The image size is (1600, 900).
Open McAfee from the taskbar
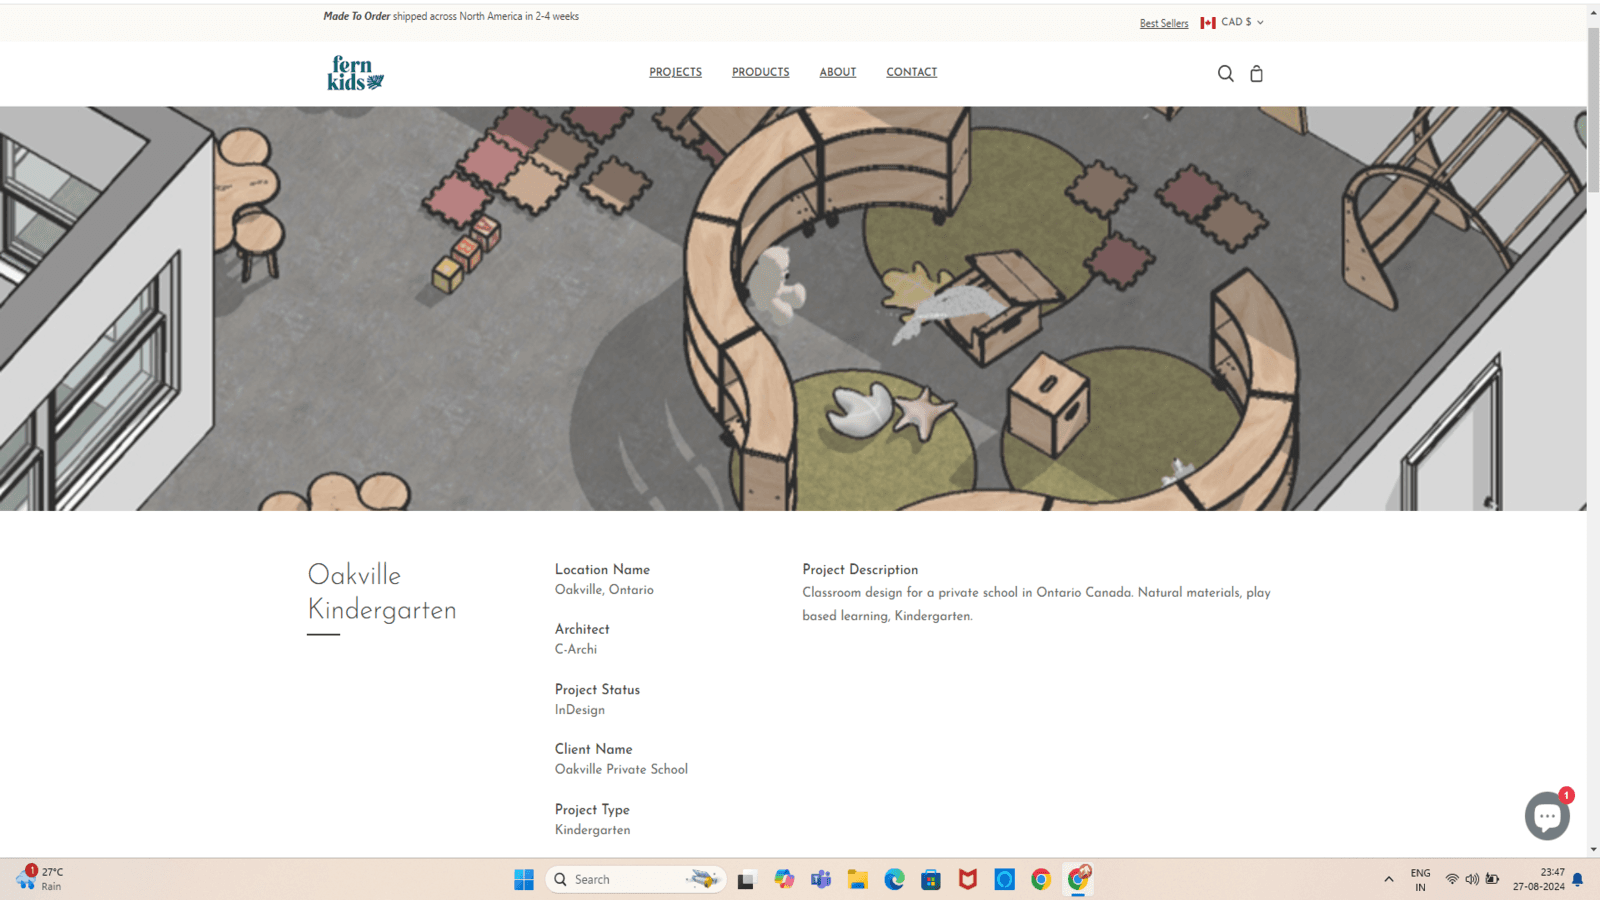click(x=967, y=879)
